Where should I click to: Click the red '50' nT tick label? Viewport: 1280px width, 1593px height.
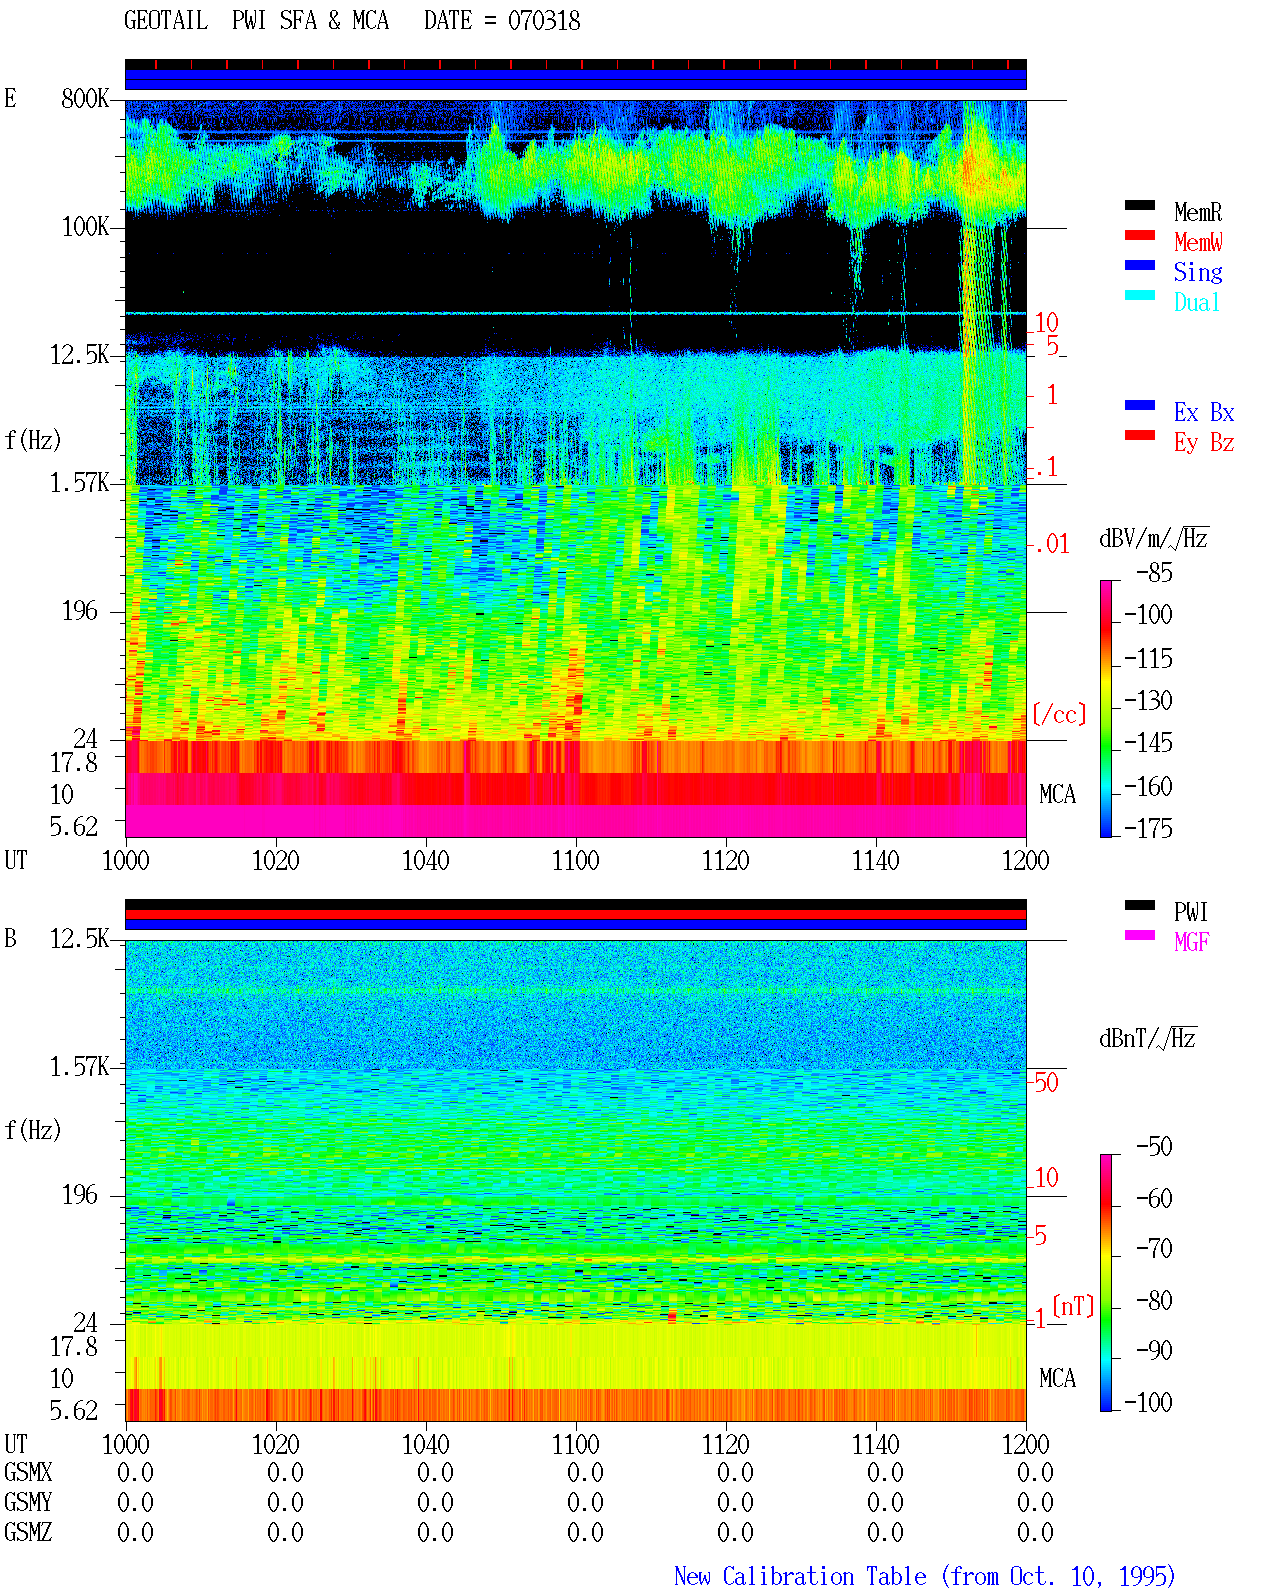[x=1046, y=1082]
